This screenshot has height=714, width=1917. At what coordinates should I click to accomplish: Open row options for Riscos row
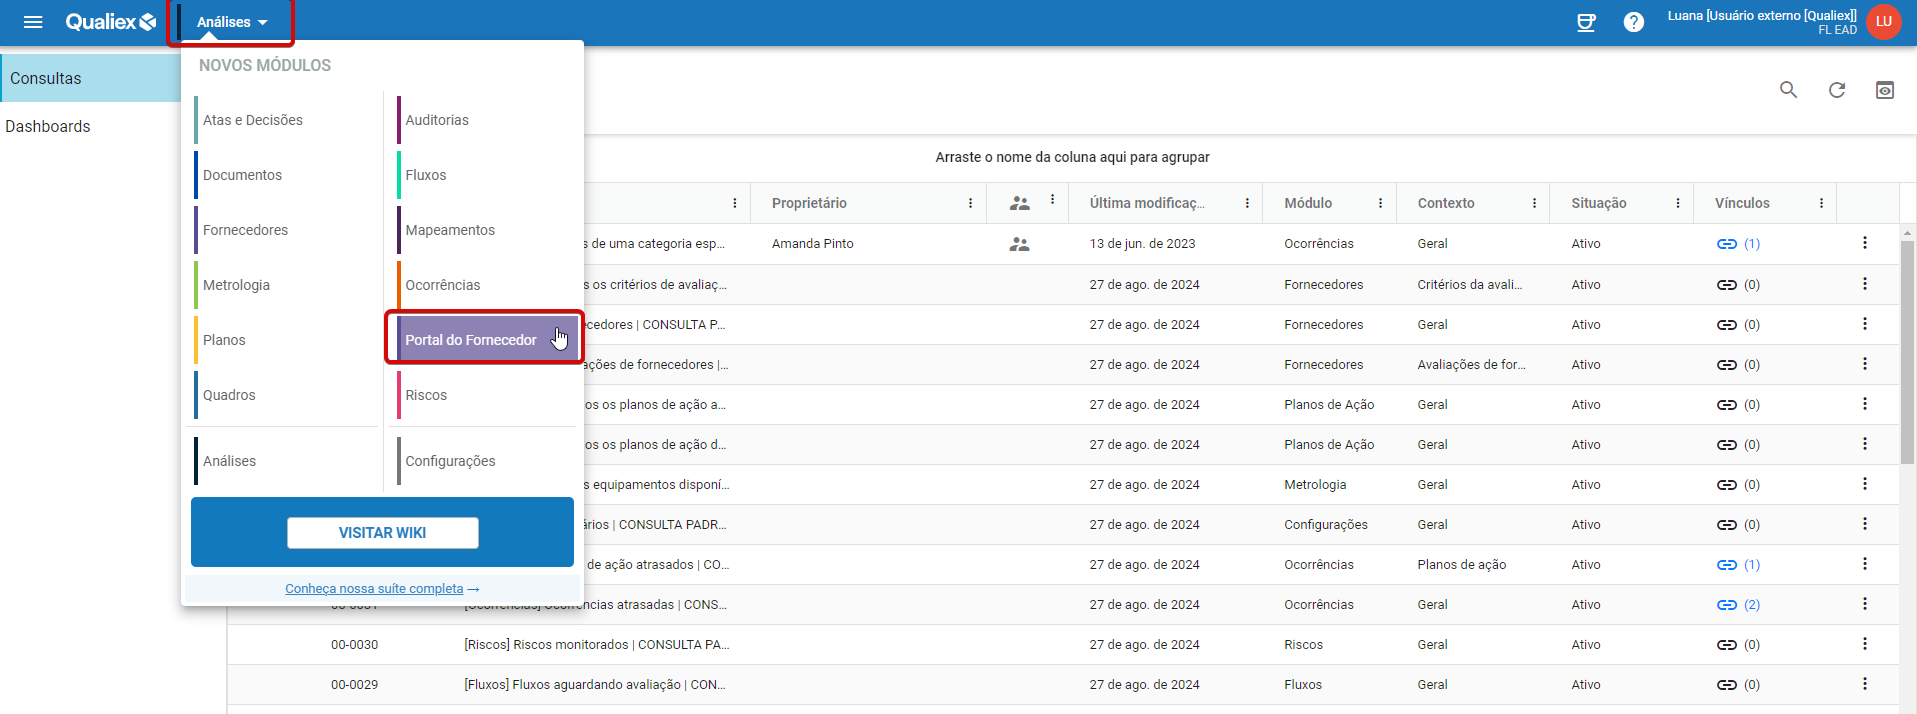pyautogui.click(x=1865, y=644)
